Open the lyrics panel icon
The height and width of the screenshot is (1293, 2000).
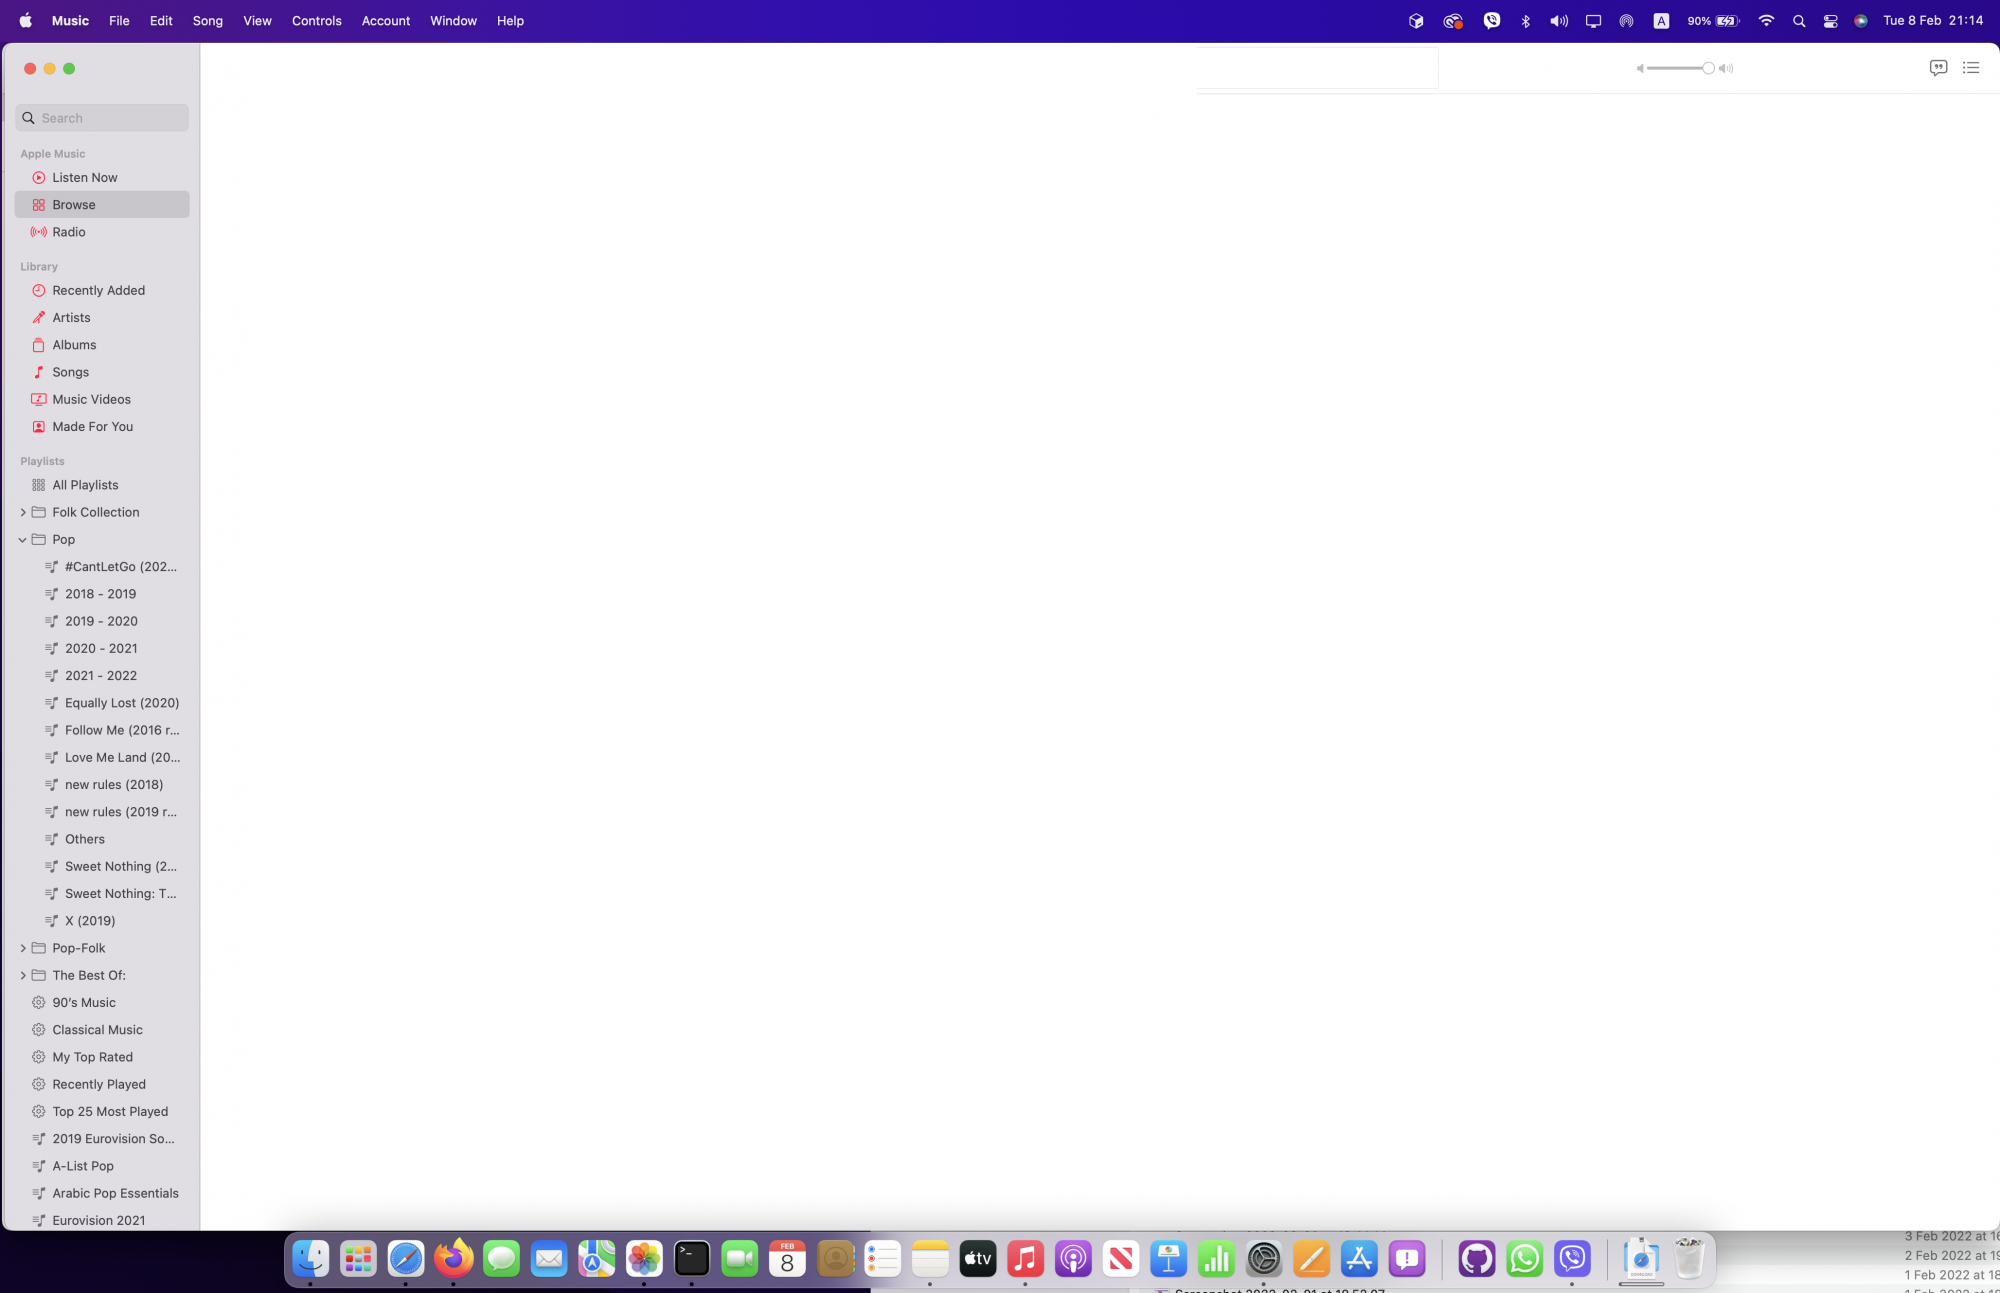click(1938, 68)
